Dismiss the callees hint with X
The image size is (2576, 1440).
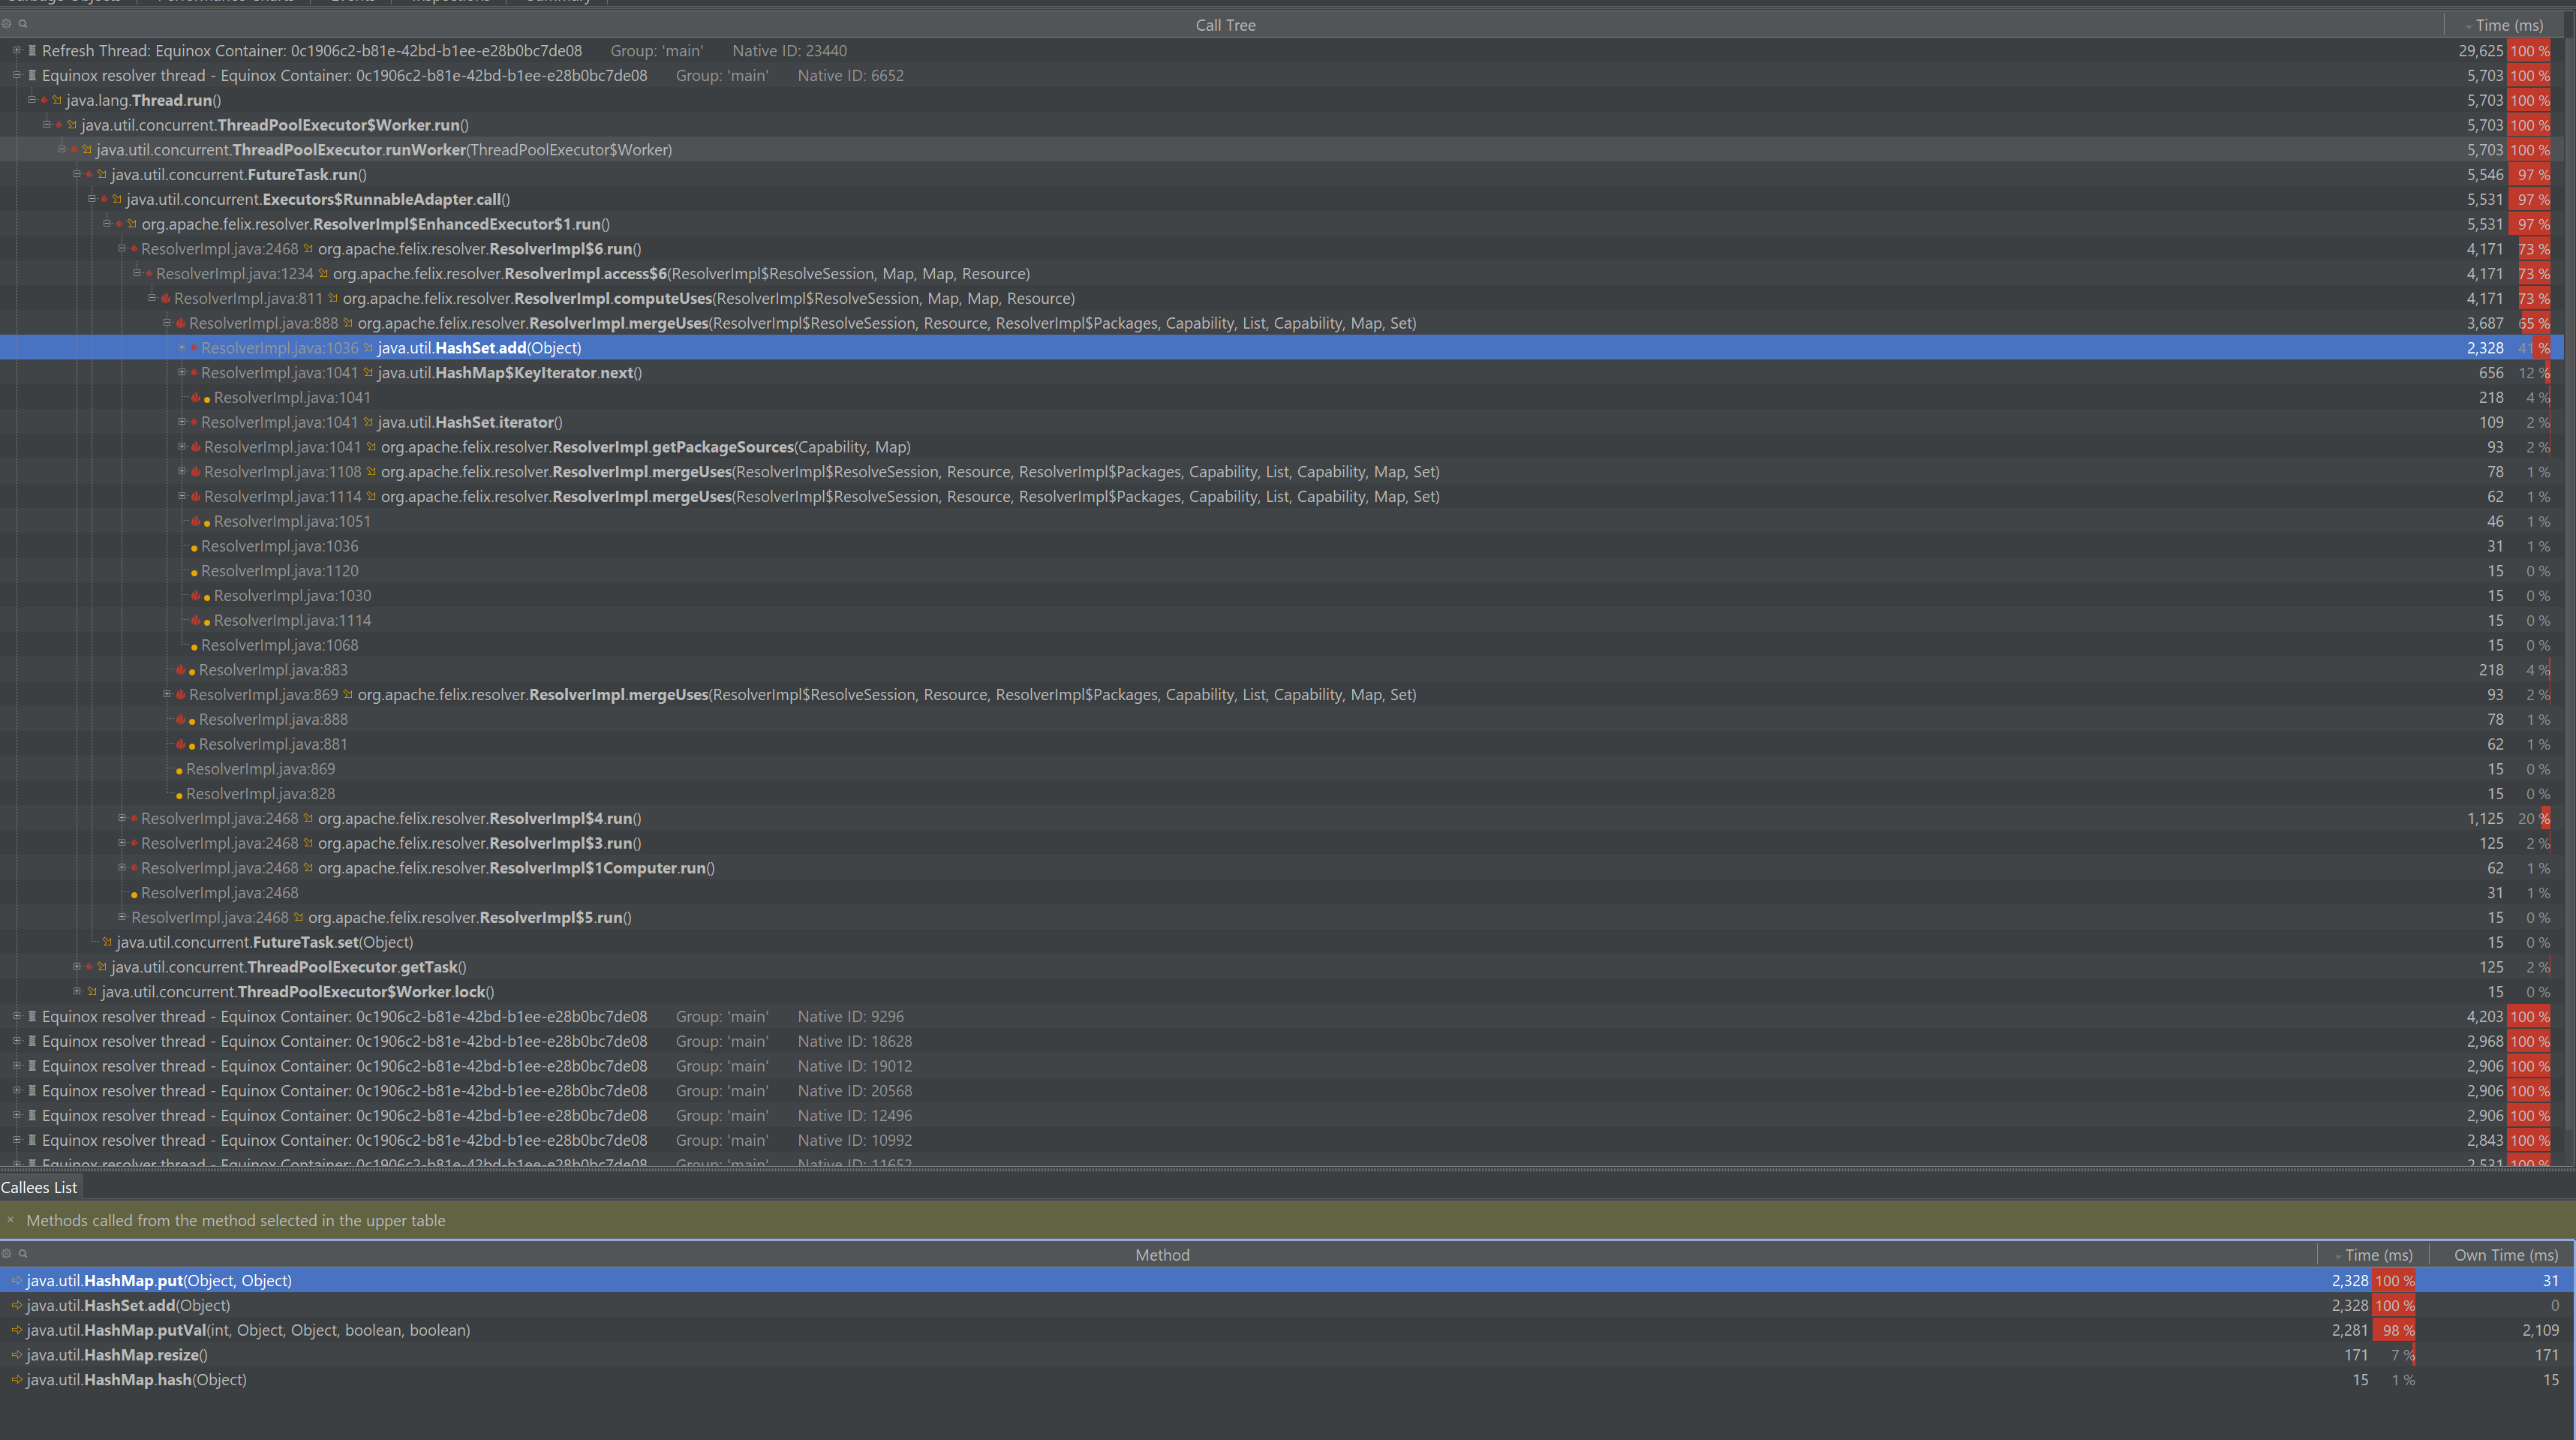[x=11, y=1220]
